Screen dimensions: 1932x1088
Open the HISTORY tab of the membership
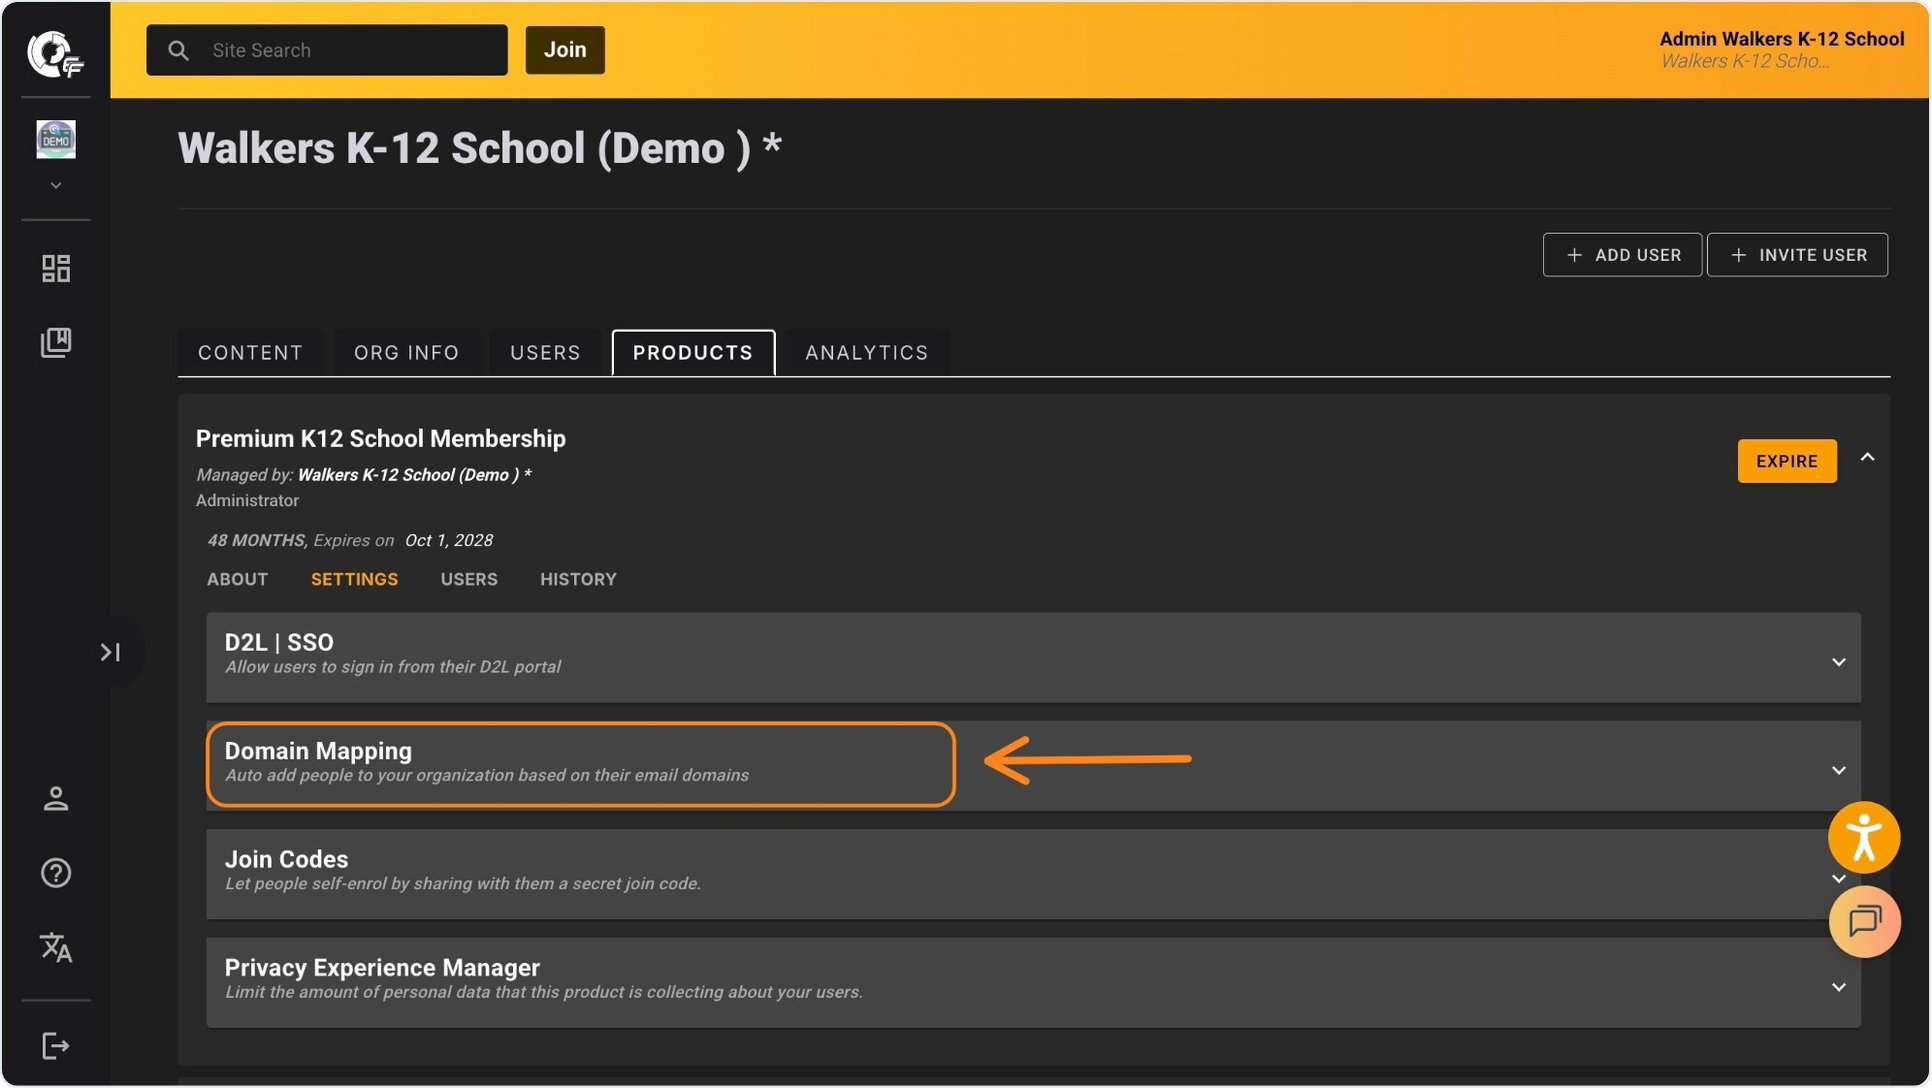point(578,579)
